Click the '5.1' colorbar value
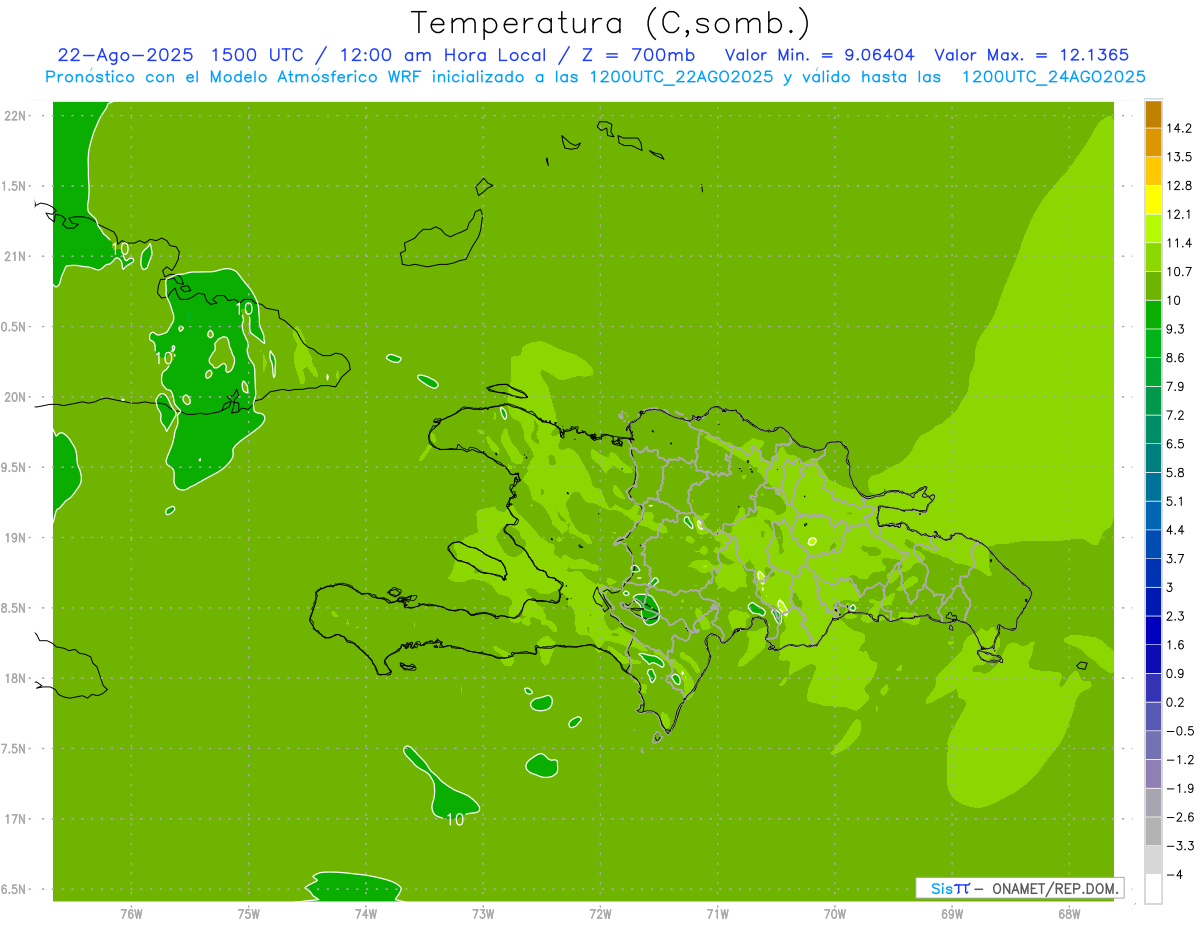Viewport: 1200px width, 927px height. (x=1176, y=501)
